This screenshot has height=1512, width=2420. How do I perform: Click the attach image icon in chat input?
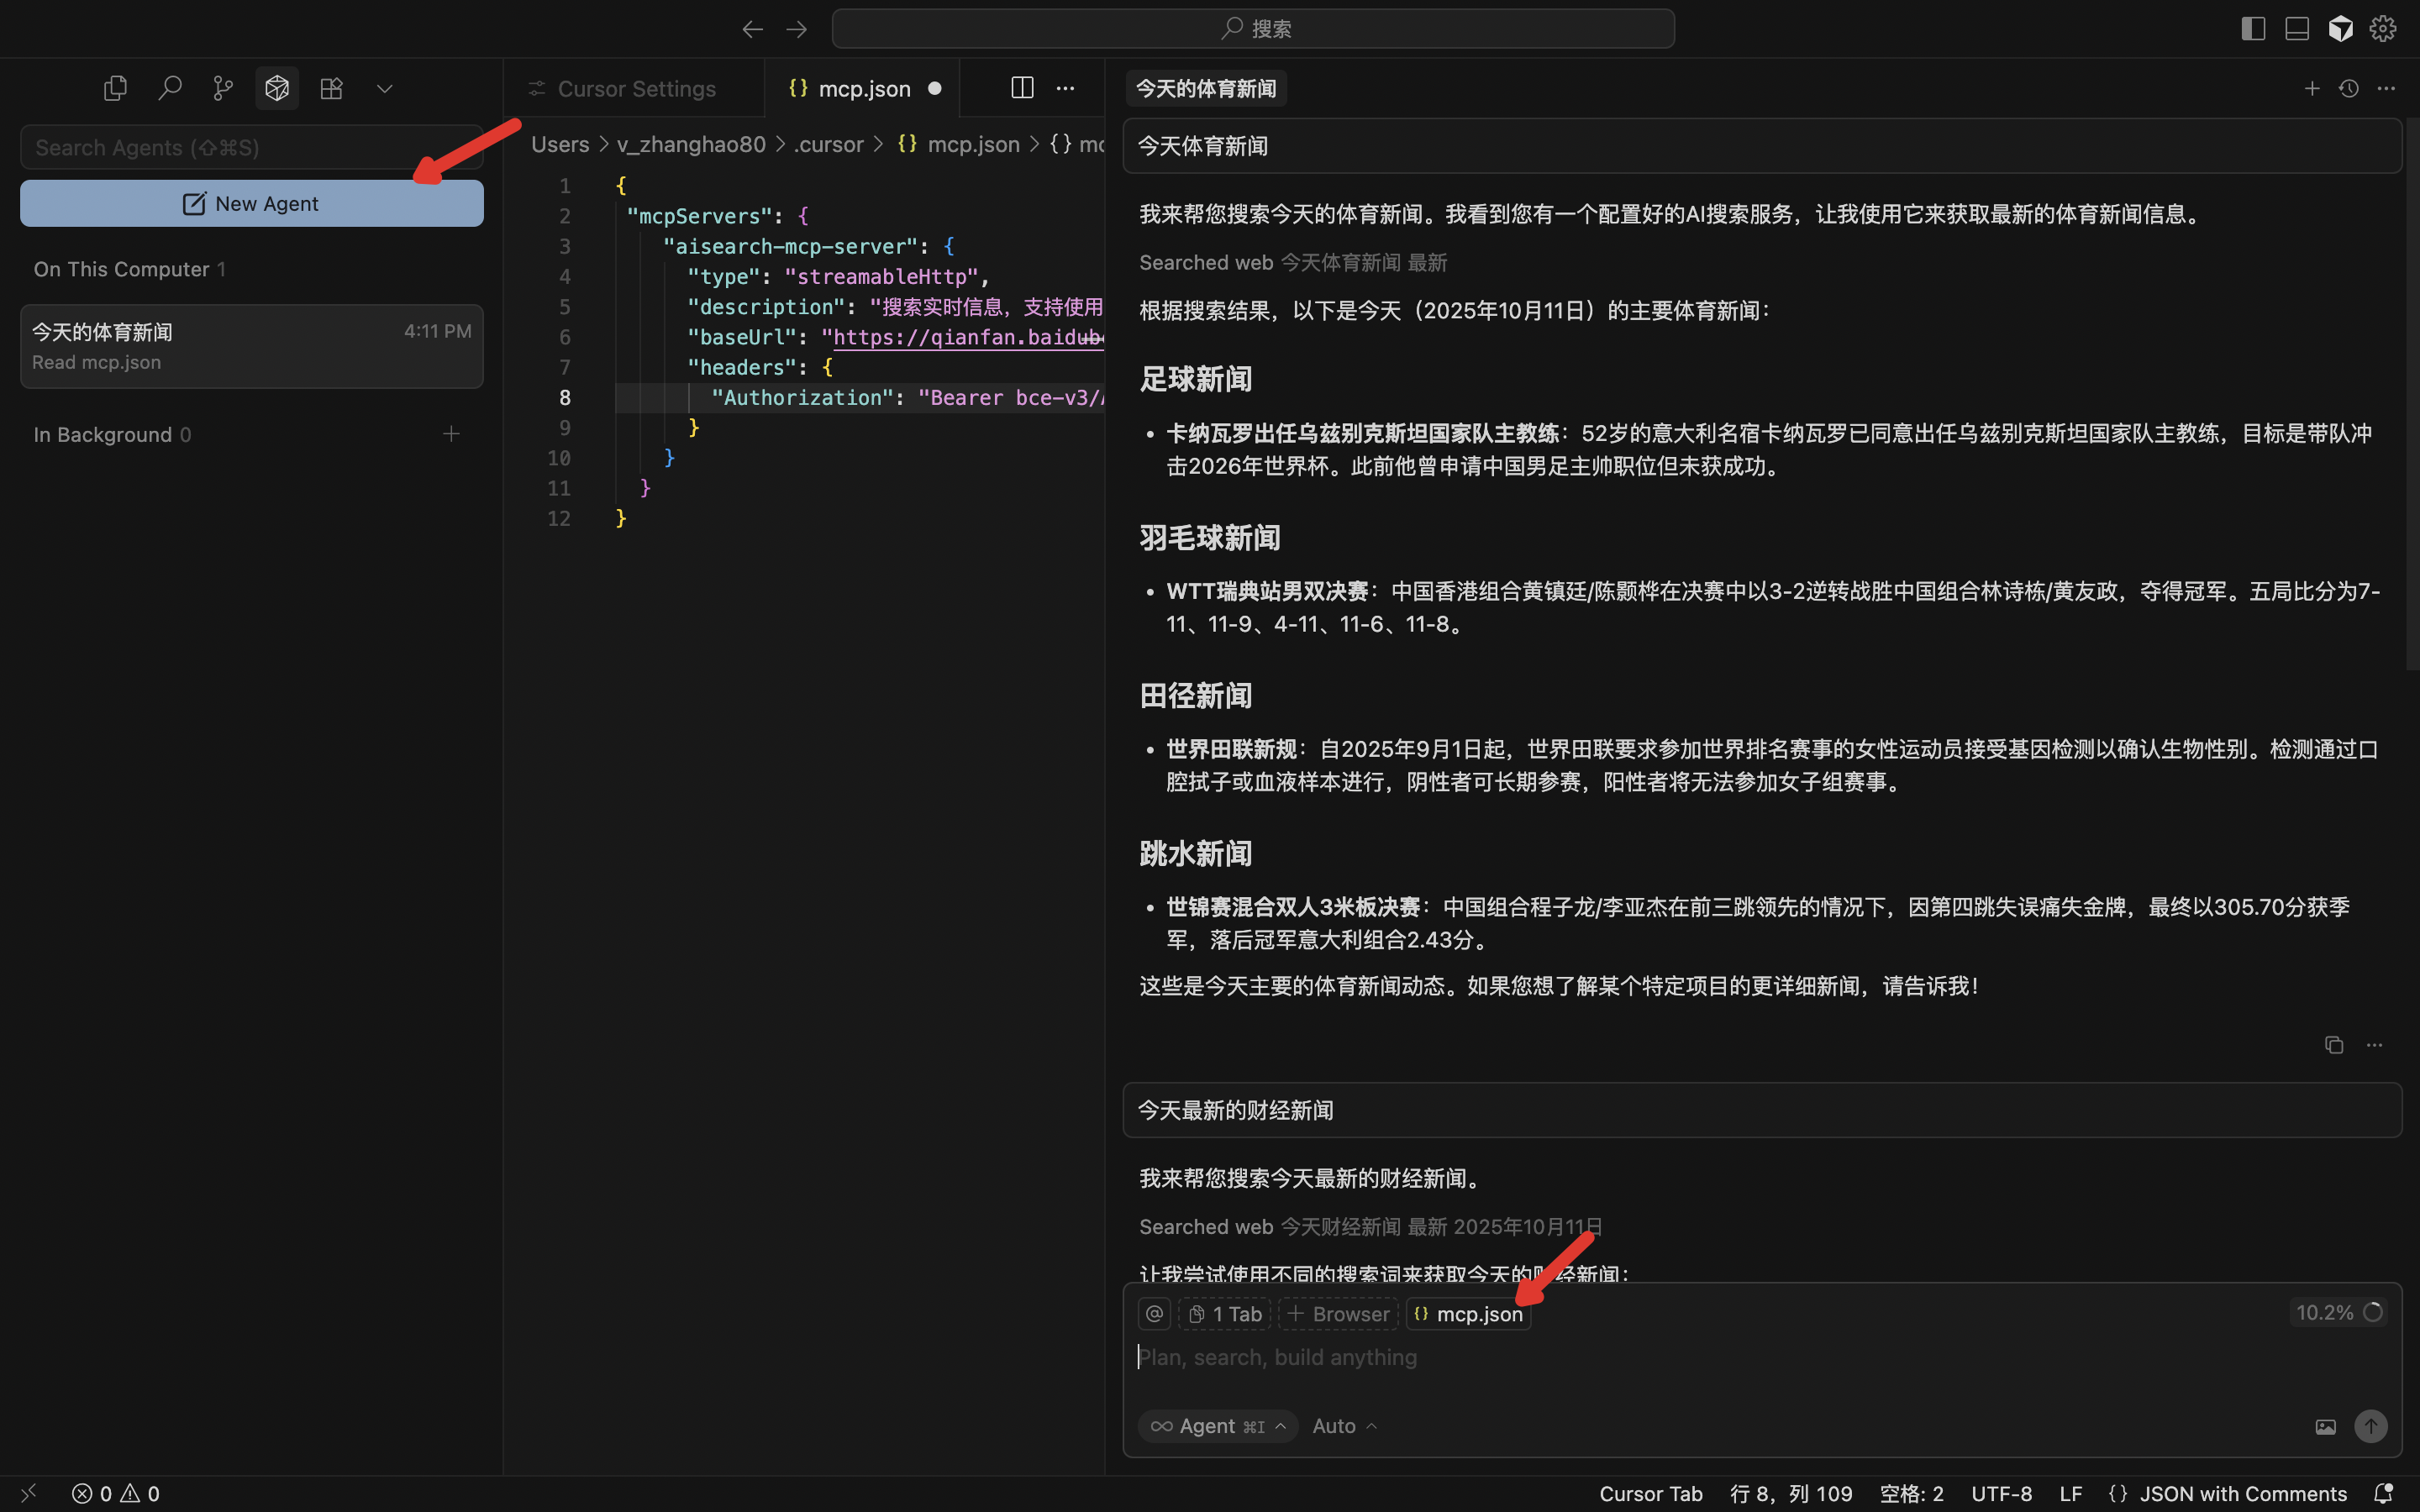pos(2325,1426)
